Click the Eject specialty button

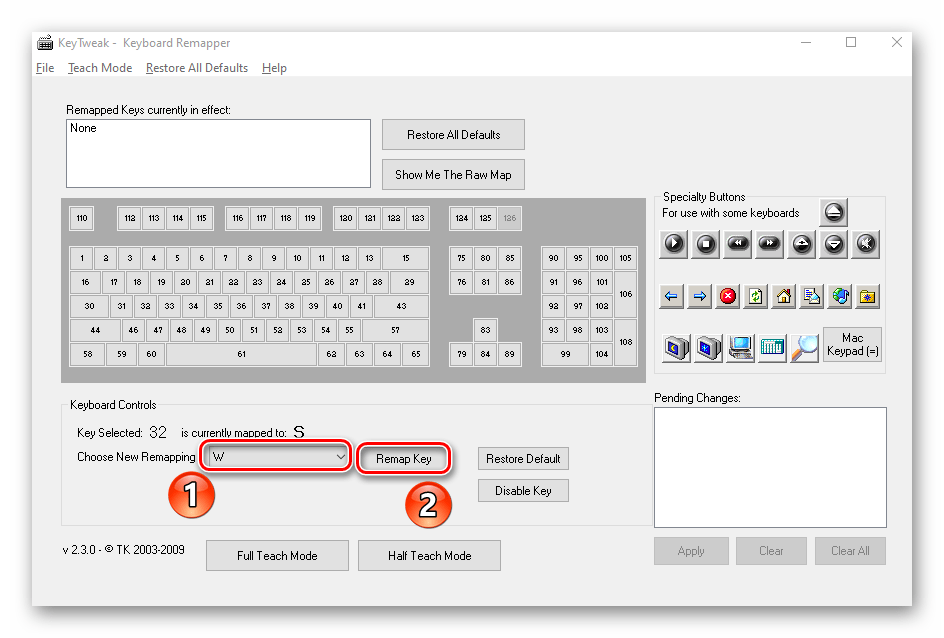tap(834, 212)
